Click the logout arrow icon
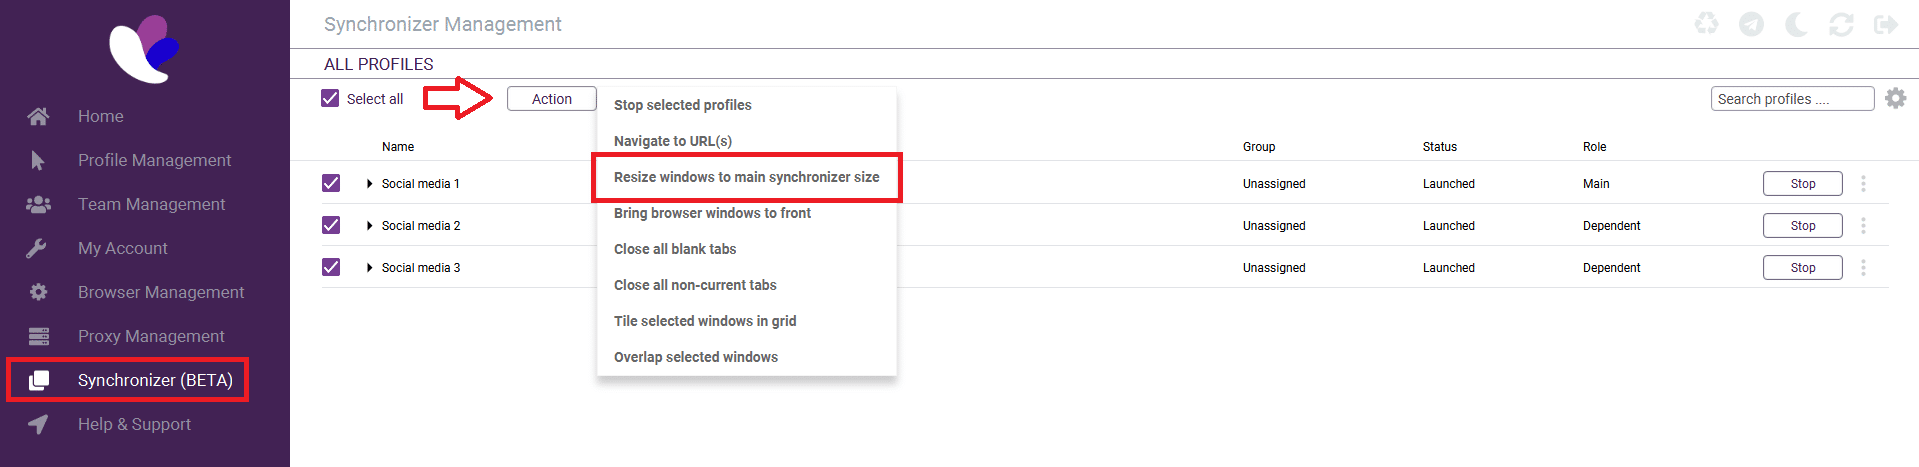Image resolution: width=1919 pixels, height=467 pixels. pos(1886,24)
